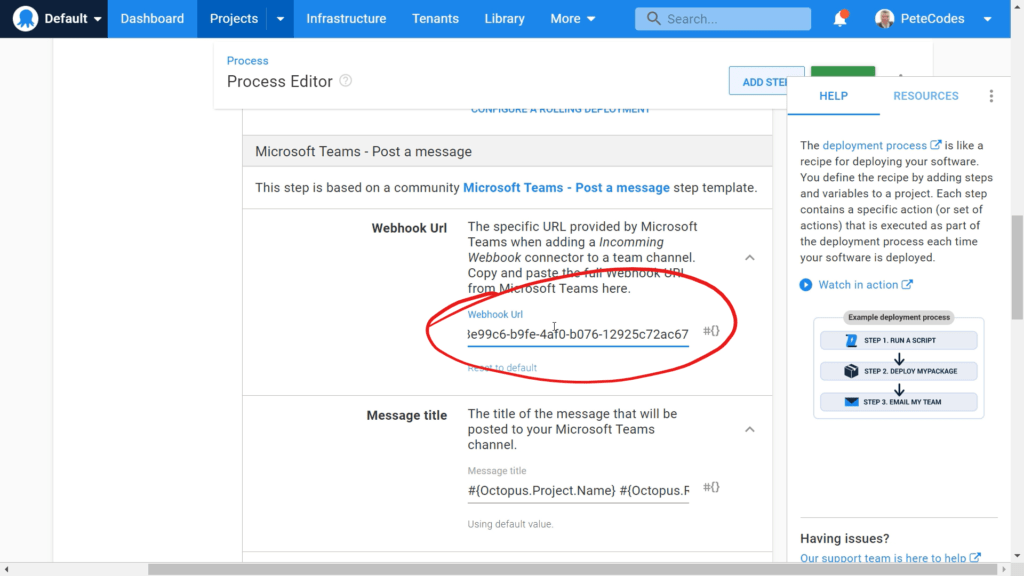The image size is (1024, 576).
Task: Click the Configure a rolling deployment link
Action: pos(560,110)
